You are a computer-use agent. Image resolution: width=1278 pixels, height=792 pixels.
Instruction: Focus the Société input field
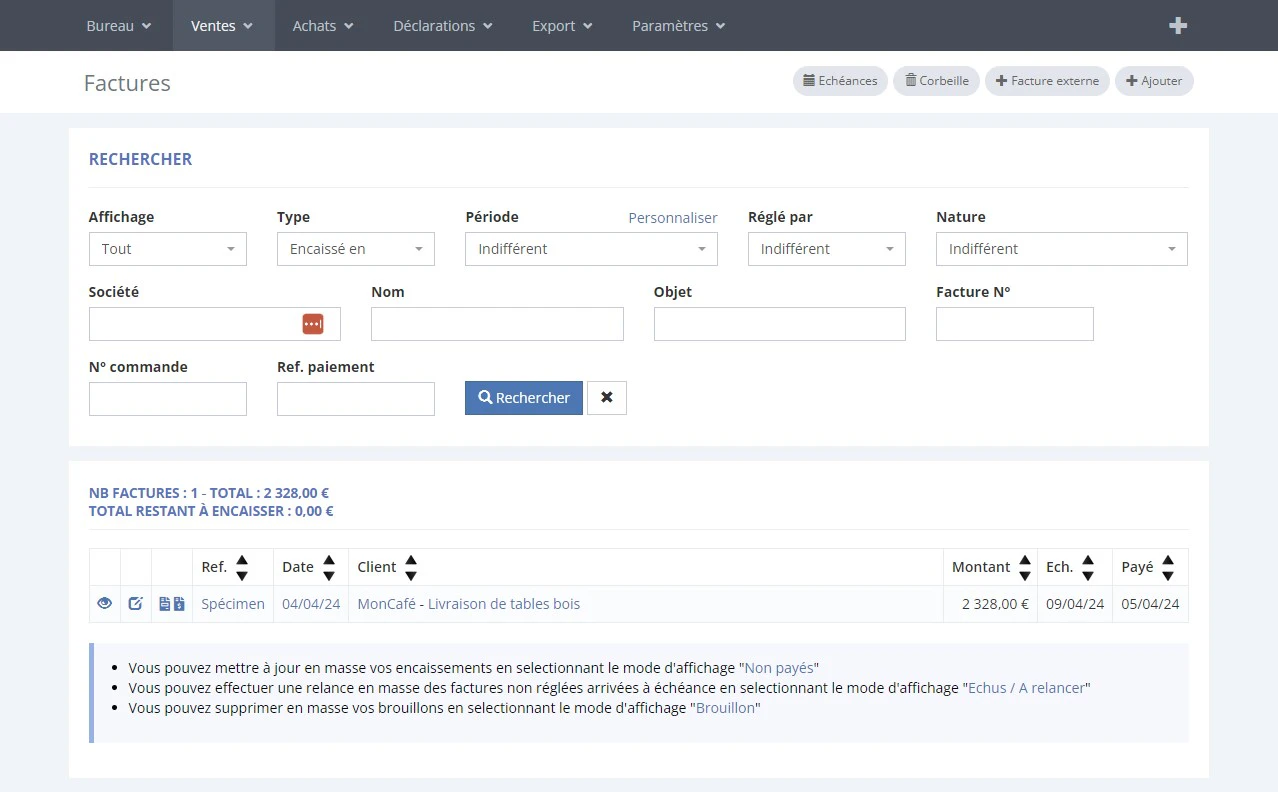(215, 324)
